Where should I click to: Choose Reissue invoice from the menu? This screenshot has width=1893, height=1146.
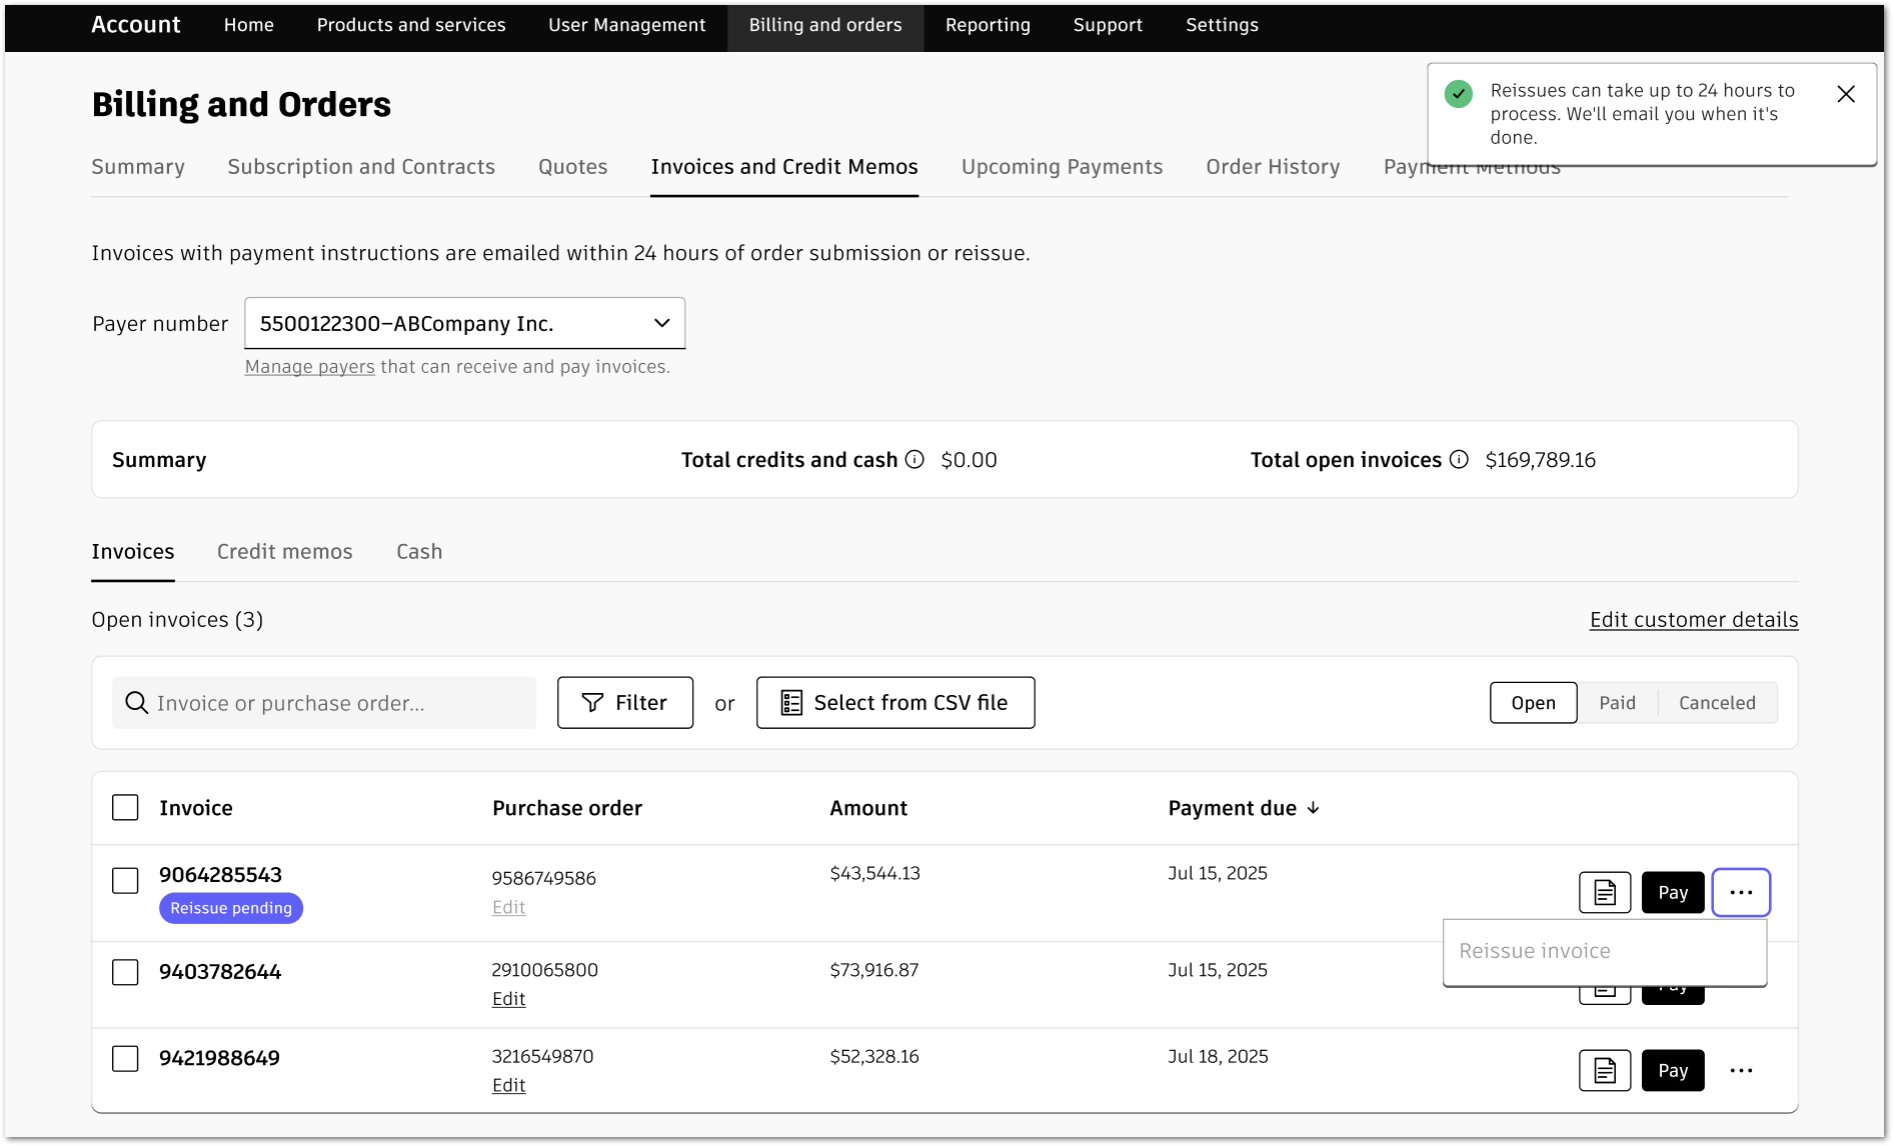click(1603, 951)
